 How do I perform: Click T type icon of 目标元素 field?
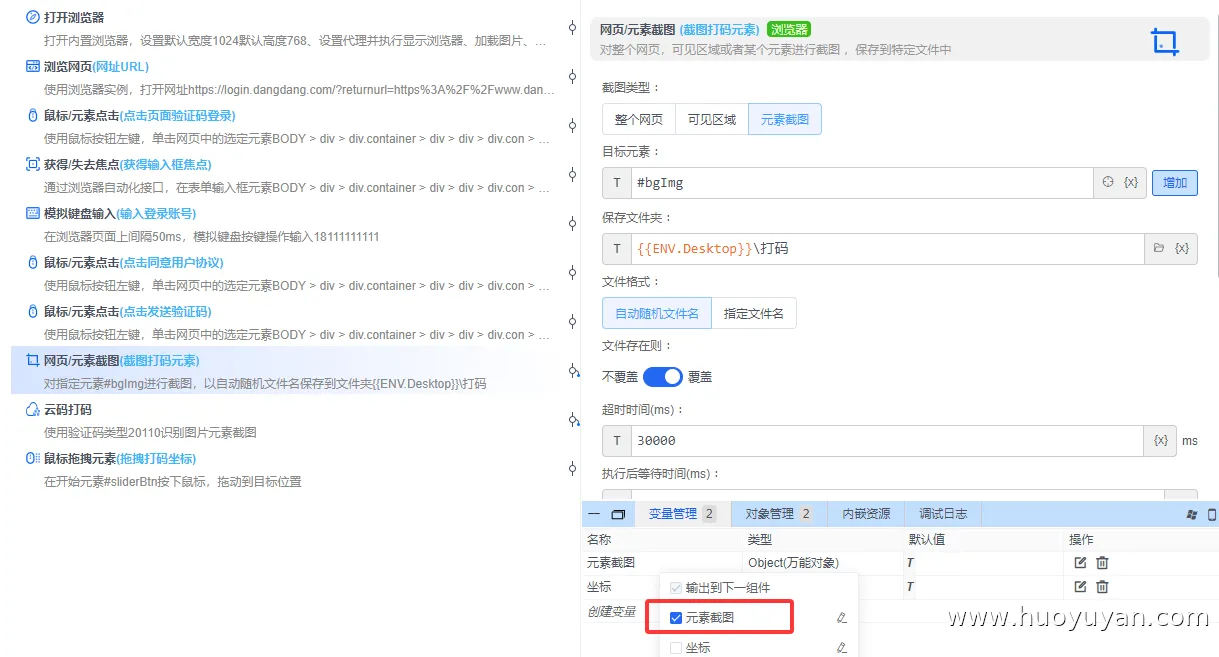click(617, 183)
